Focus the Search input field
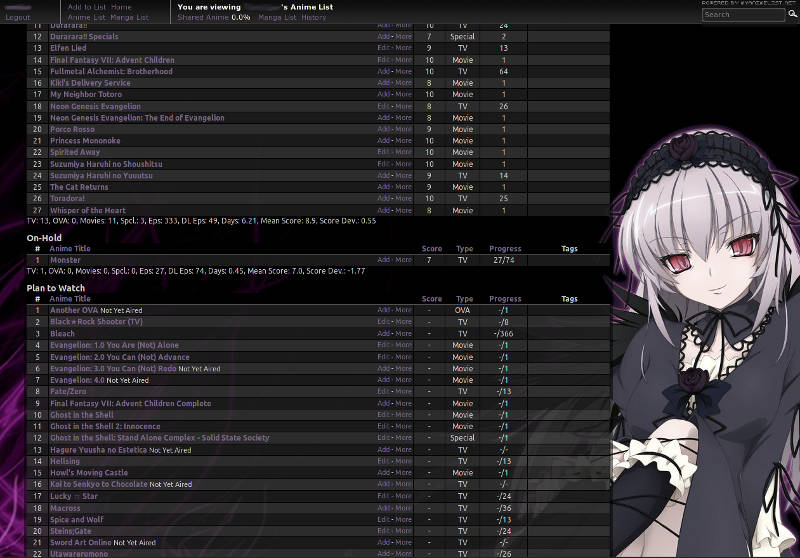This screenshot has width=800, height=558. (x=743, y=15)
